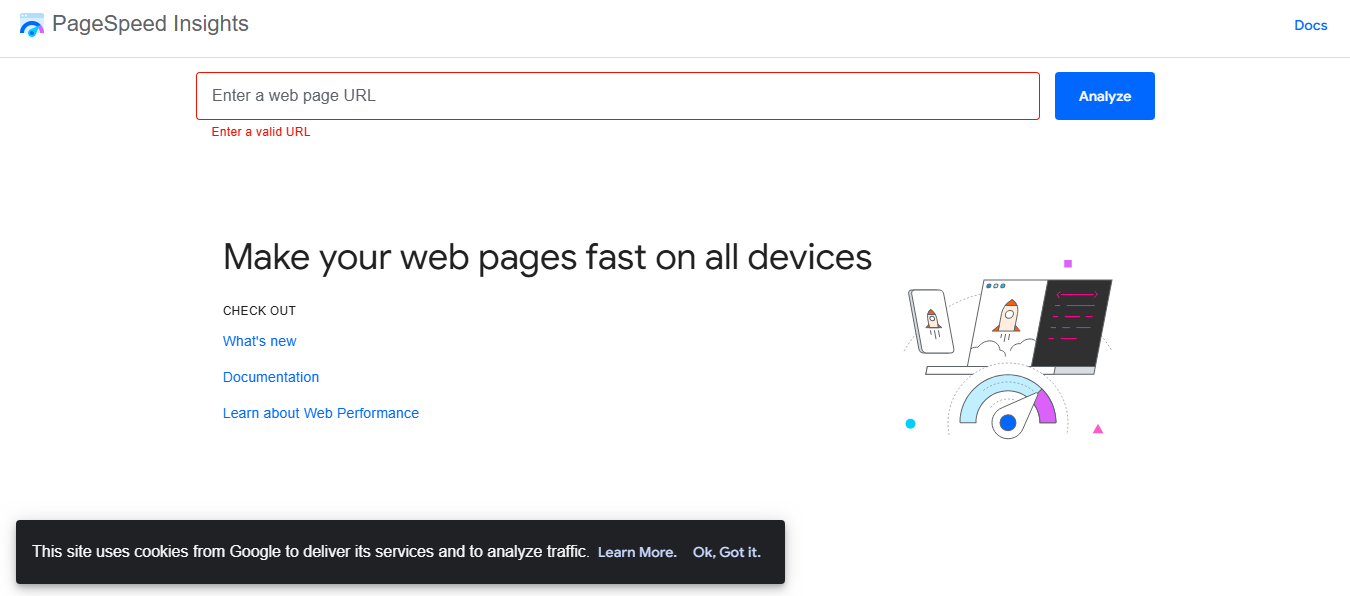Open the What's new link
The height and width of the screenshot is (596, 1350).
259,341
